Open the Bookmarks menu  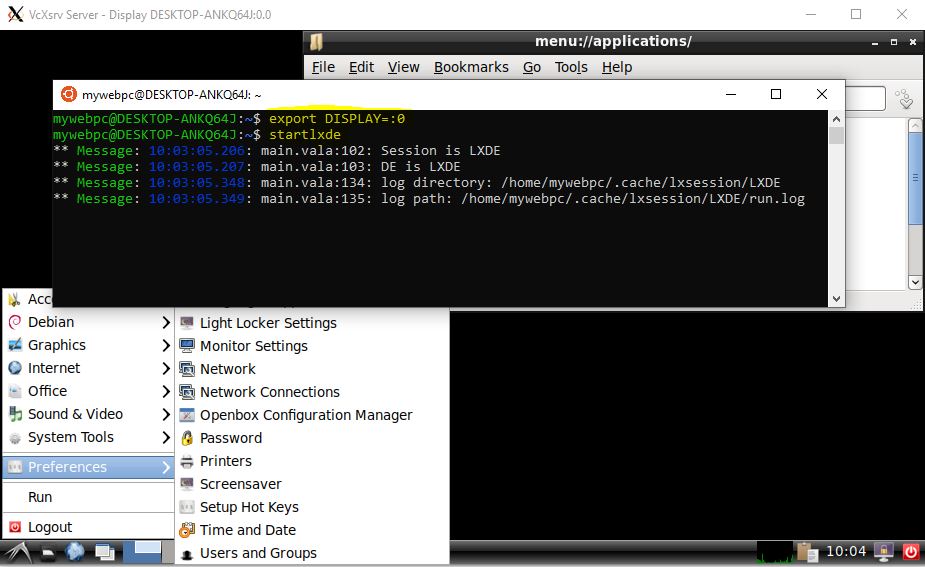coord(471,67)
